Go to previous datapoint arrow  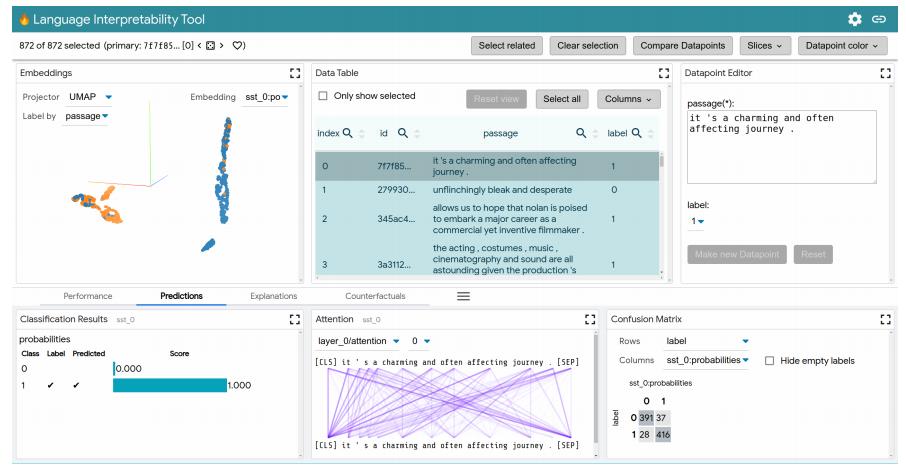[x=199, y=46]
